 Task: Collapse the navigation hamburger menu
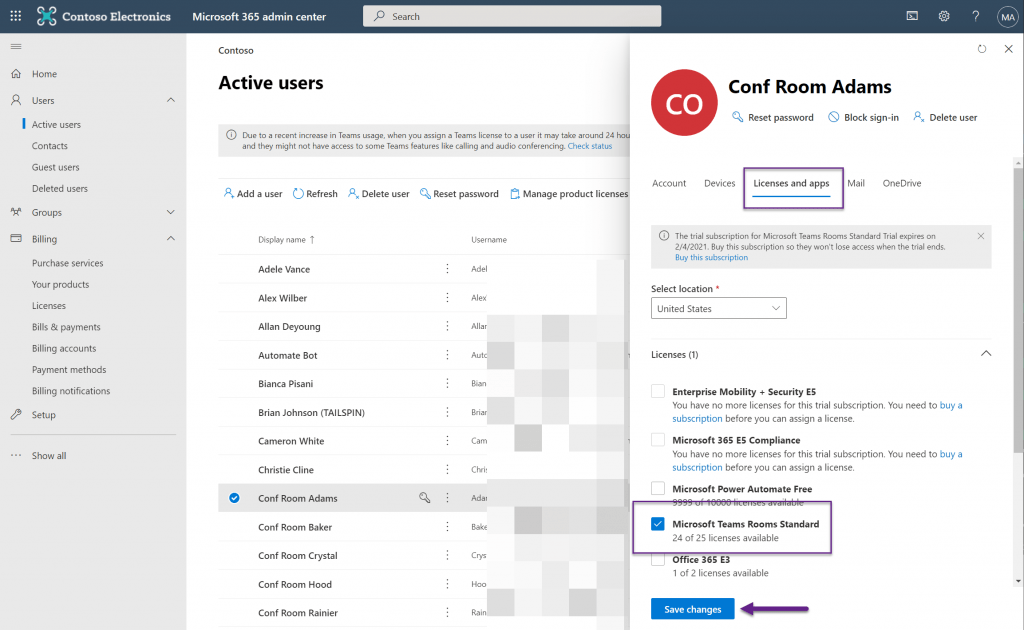16,46
